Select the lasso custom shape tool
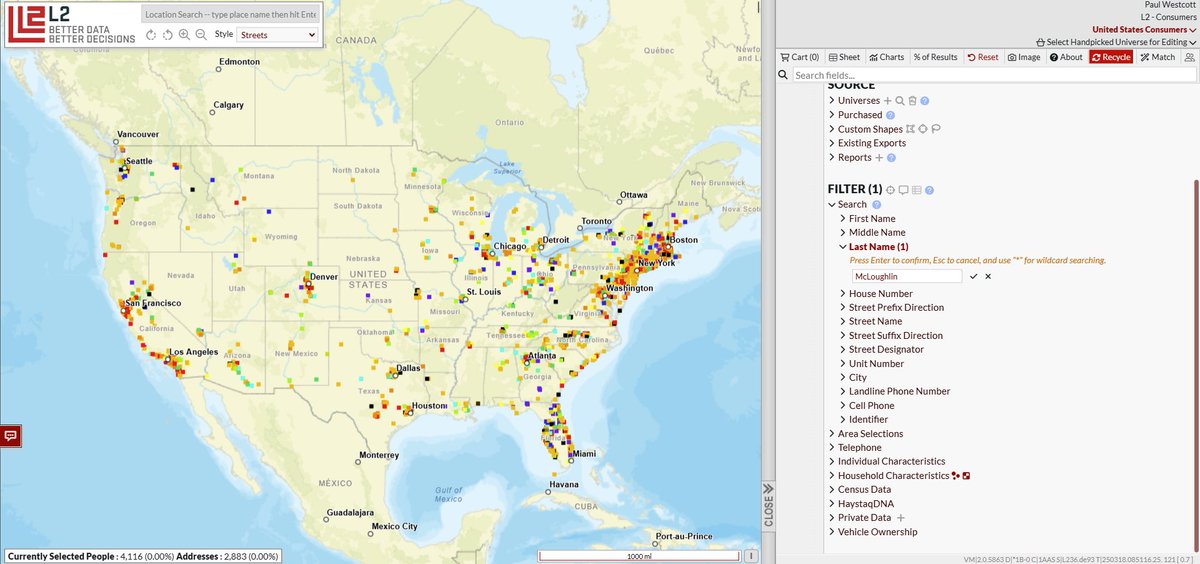1200x564 pixels. (x=936, y=129)
